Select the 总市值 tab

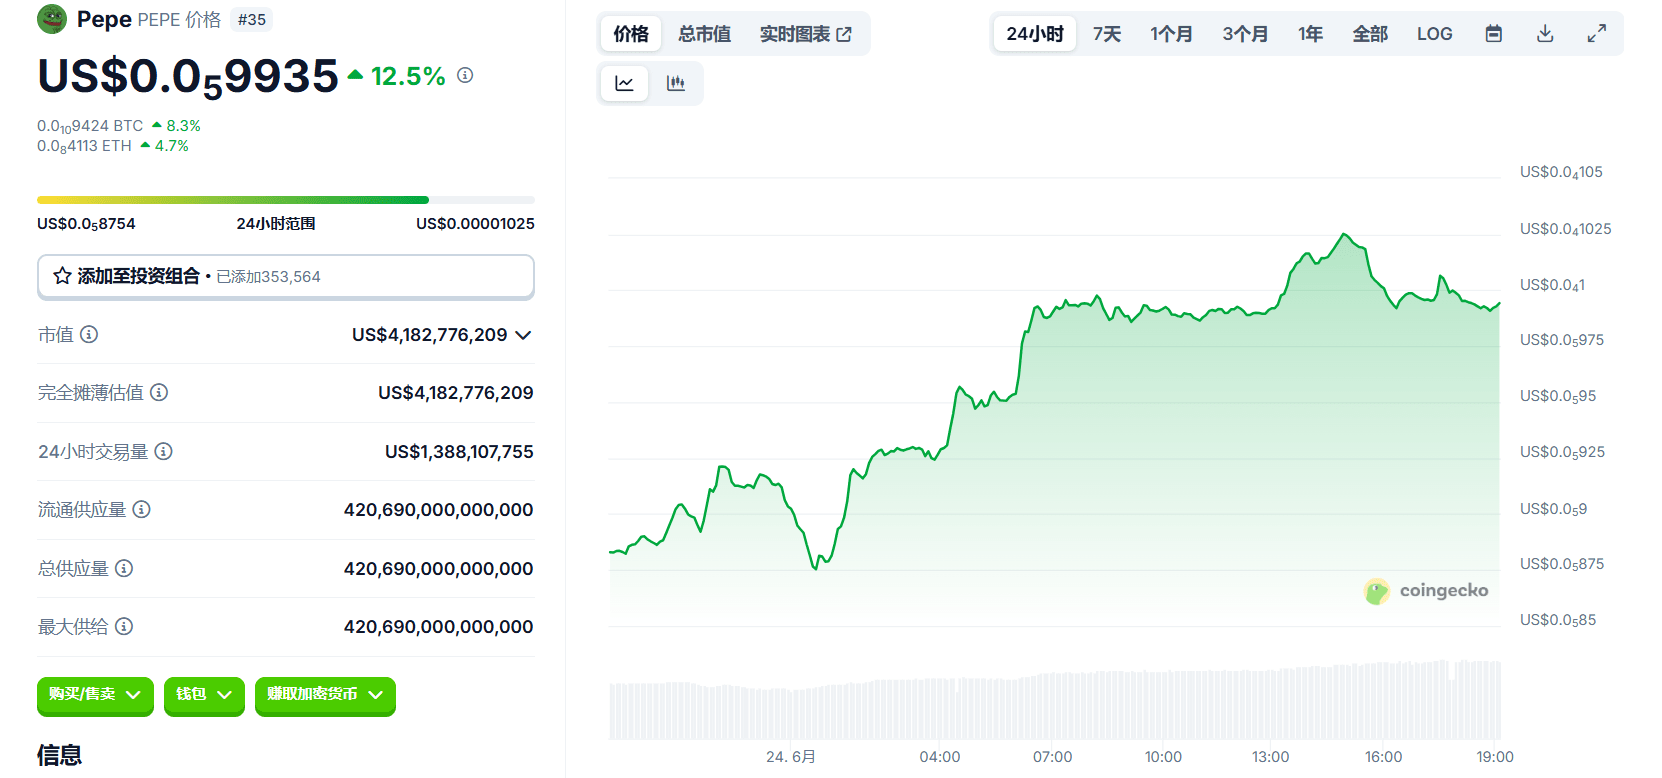click(704, 34)
